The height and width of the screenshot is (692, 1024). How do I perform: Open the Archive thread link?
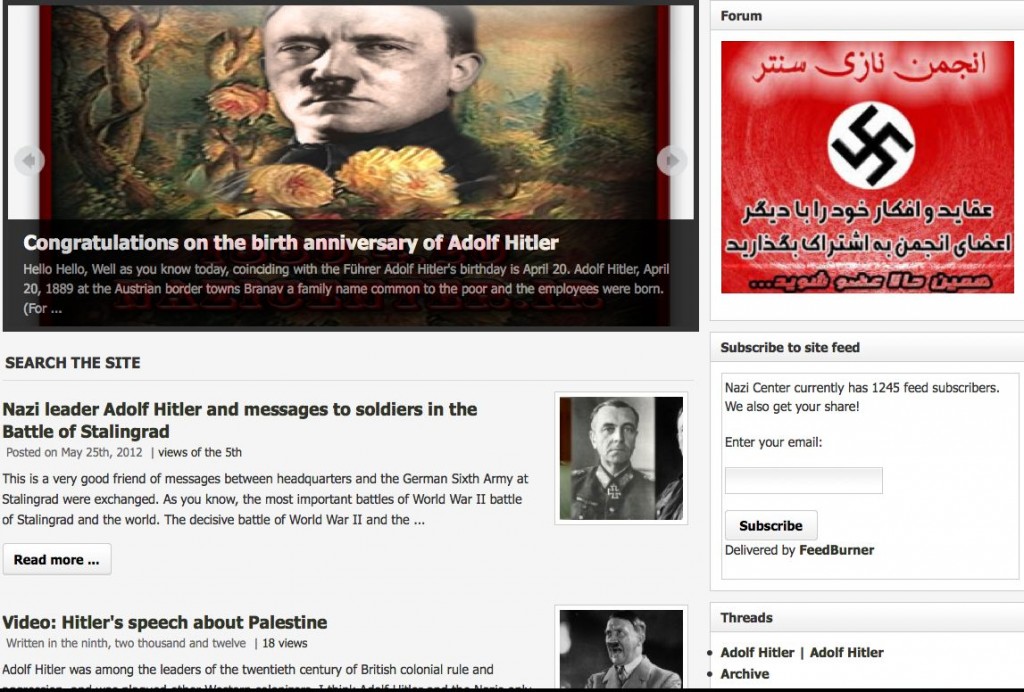(x=744, y=674)
